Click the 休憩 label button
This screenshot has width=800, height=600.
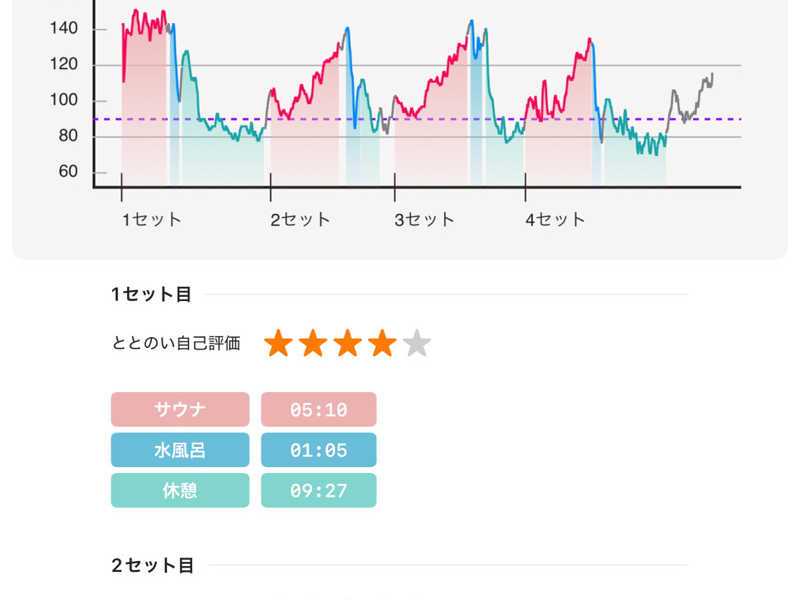pyautogui.click(x=180, y=490)
